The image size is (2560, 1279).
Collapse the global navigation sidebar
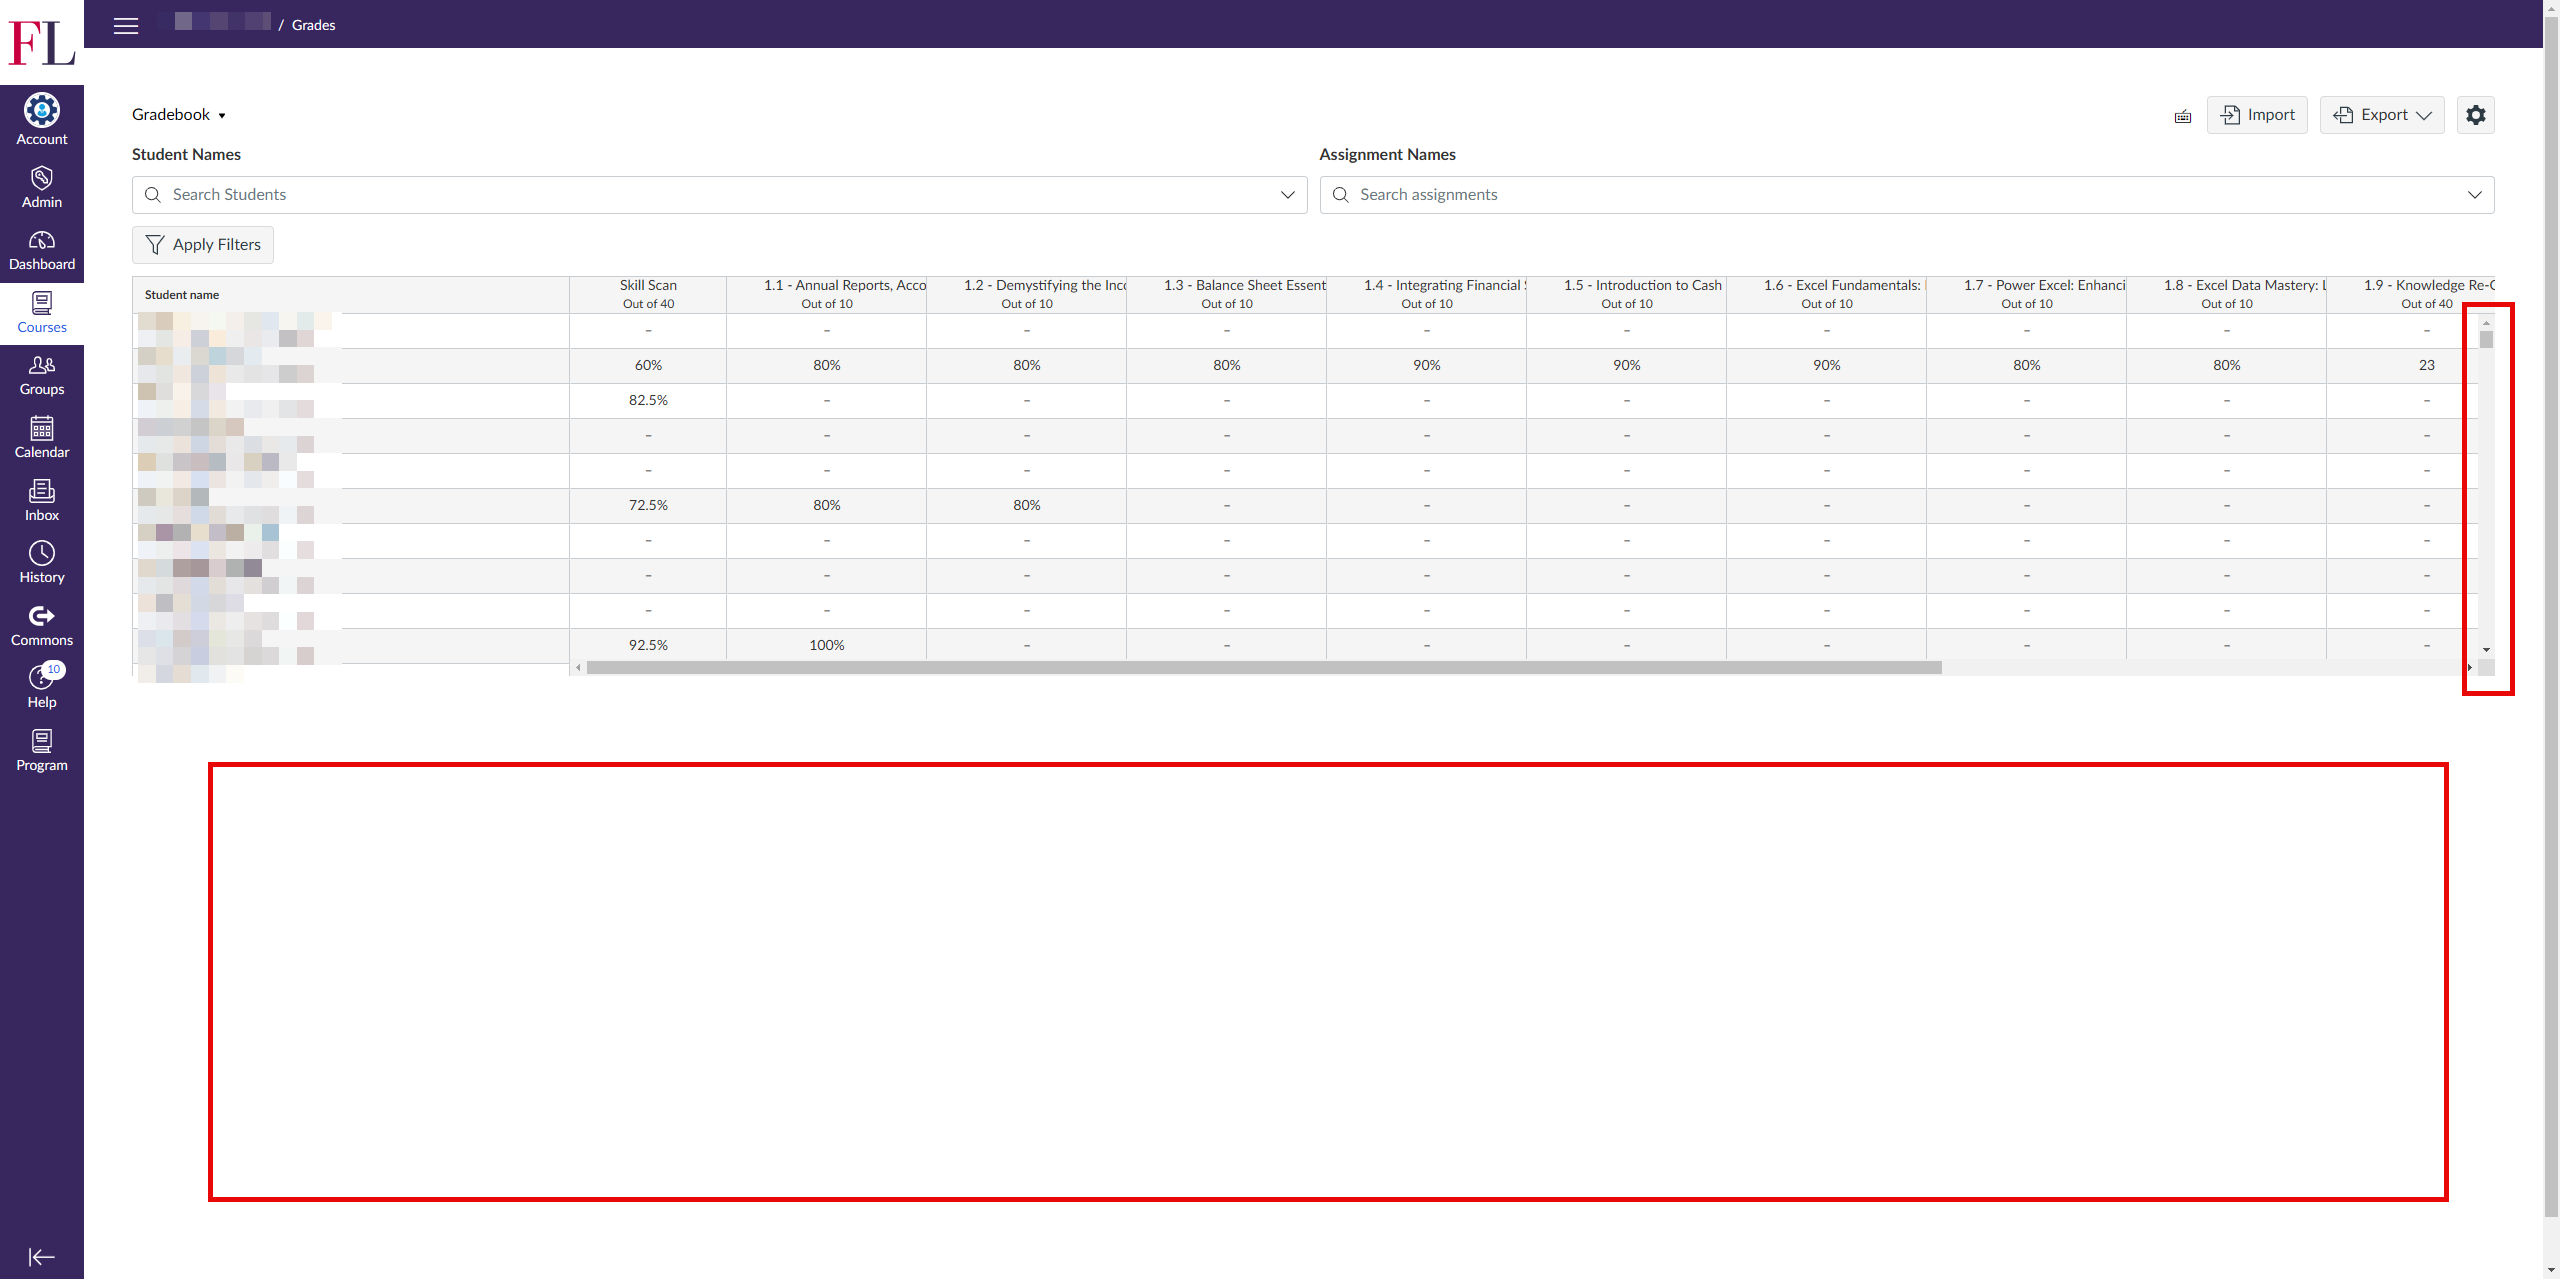[41, 1257]
